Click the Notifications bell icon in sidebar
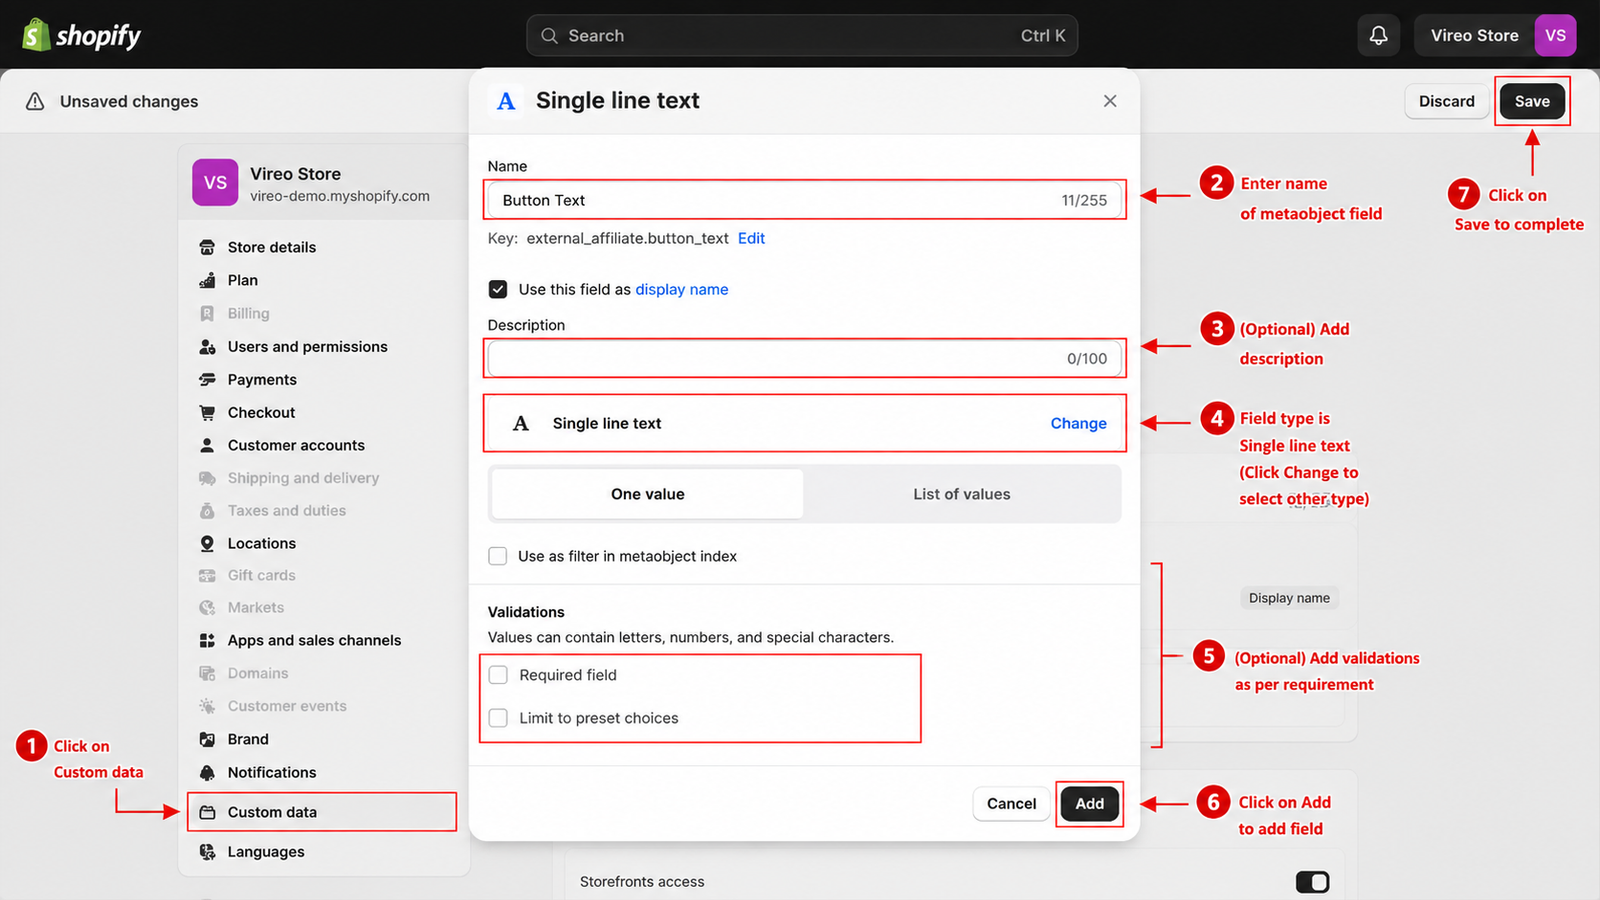This screenshot has width=1600, height=900. click(x=207, y=772)
